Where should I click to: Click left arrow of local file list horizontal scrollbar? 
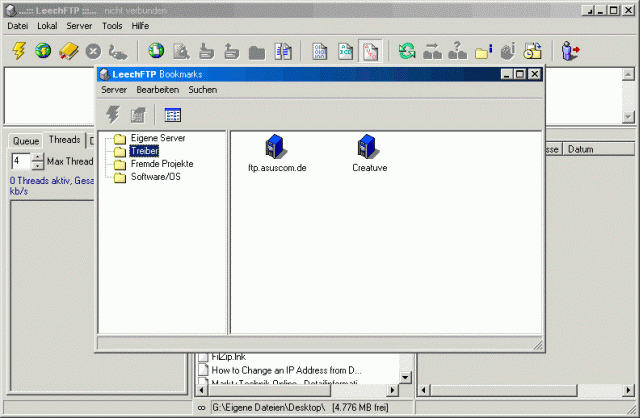click(x=201, y=390)
